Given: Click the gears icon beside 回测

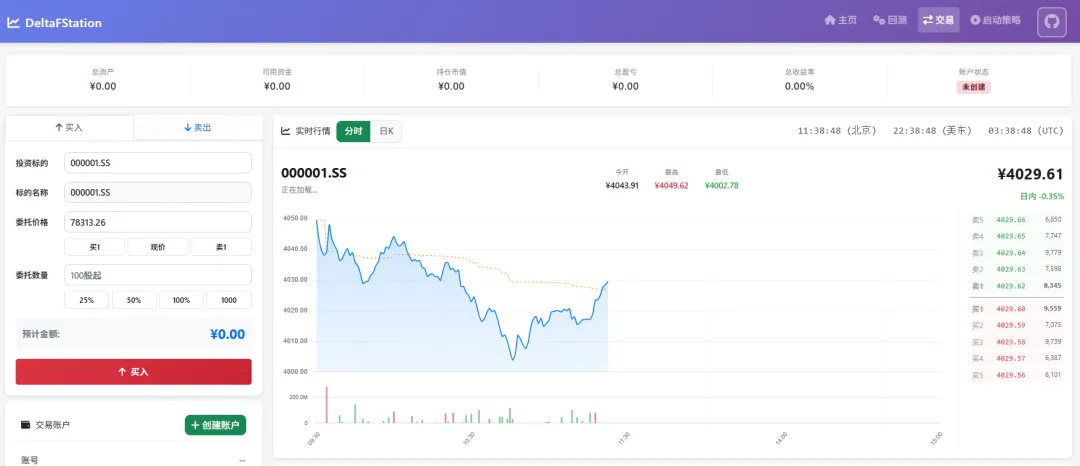Looking at the screenshot, I should tap(879, 20).
